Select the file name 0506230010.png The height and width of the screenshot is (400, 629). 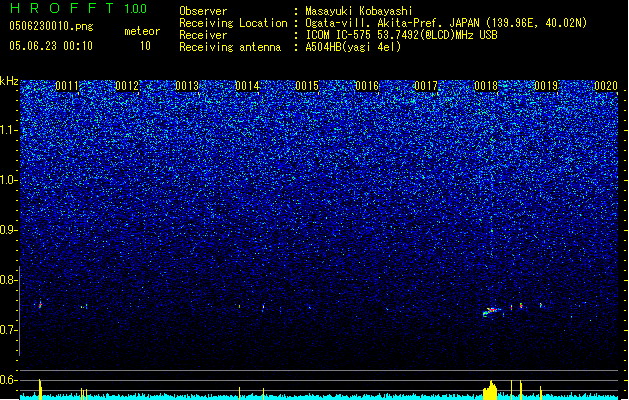[x=51, y=26]
